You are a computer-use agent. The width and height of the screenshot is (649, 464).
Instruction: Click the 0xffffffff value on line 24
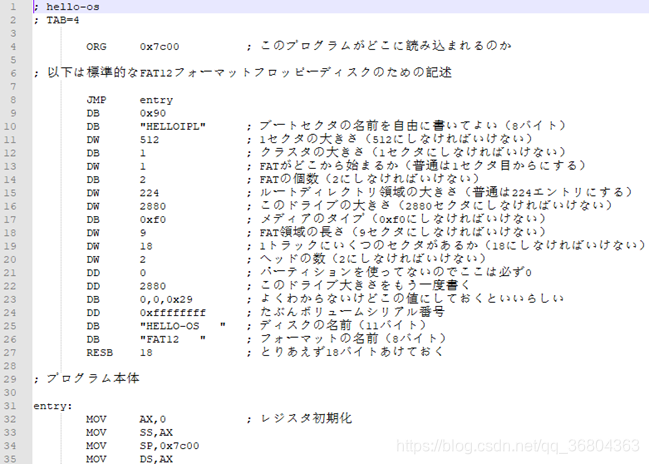pyautogui.click(x=173, y=313)
